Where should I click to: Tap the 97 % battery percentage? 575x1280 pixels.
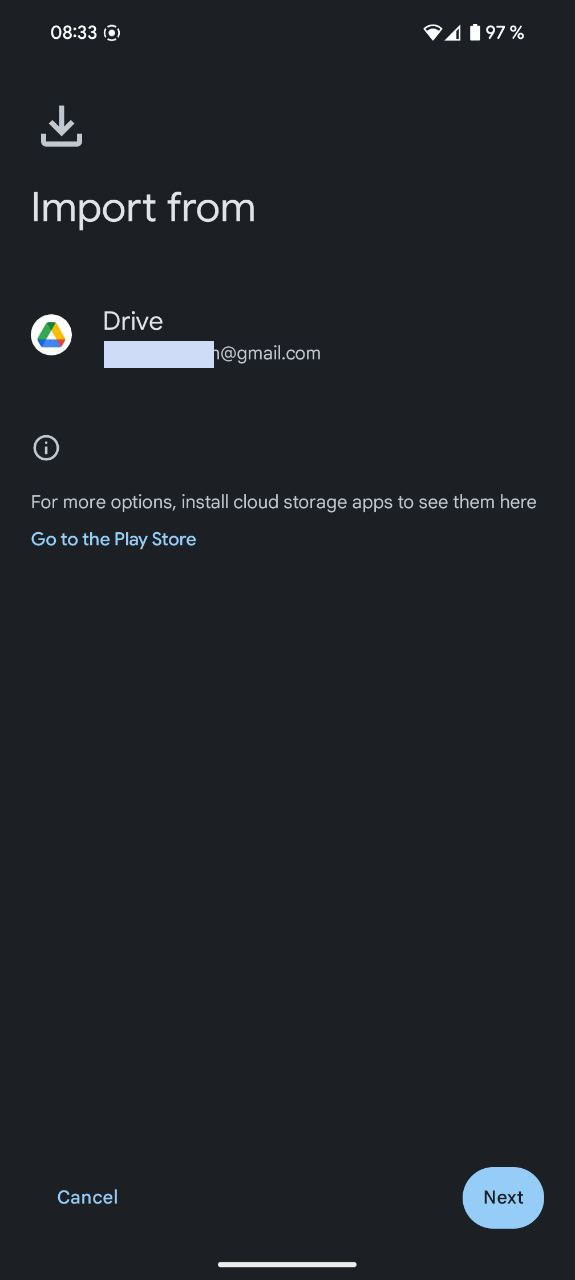pos(505,33)
